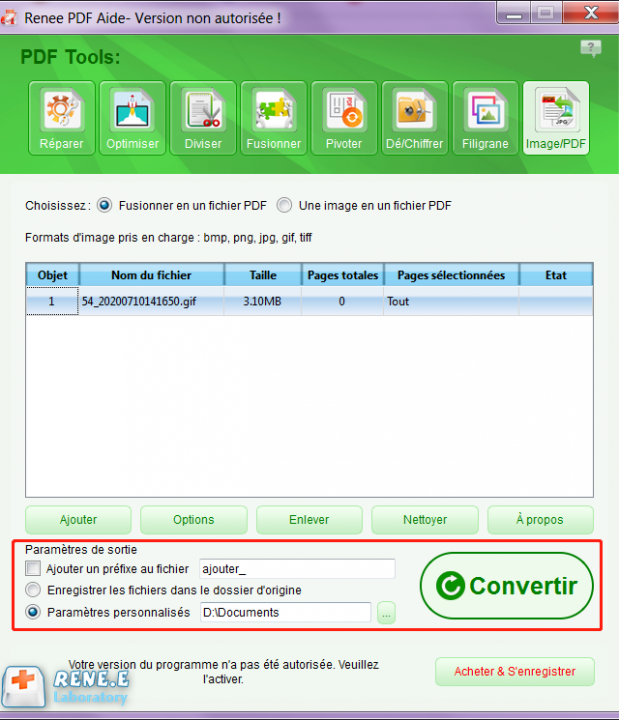This screenshot has height=720, width=619.
Task: Select the Dé/Chiffrer encryption tool
Action: 415,118
